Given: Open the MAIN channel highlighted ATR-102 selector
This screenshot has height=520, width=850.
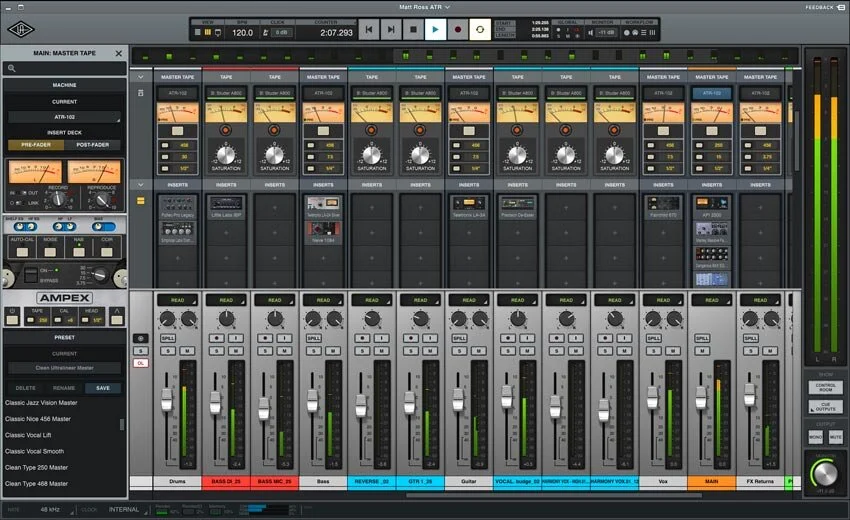Looking at the screenshot, I should coord(712,93).
